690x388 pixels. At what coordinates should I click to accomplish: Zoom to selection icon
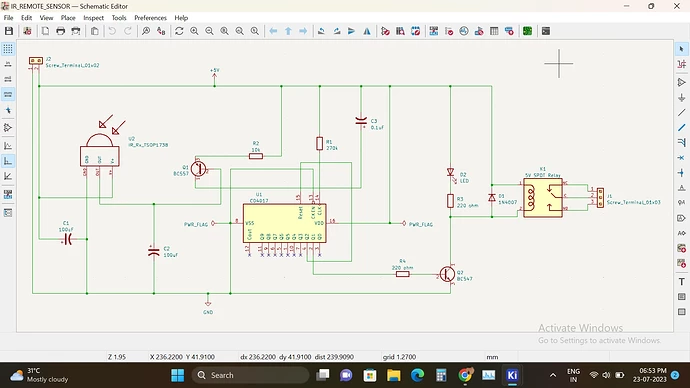(255, 31)
